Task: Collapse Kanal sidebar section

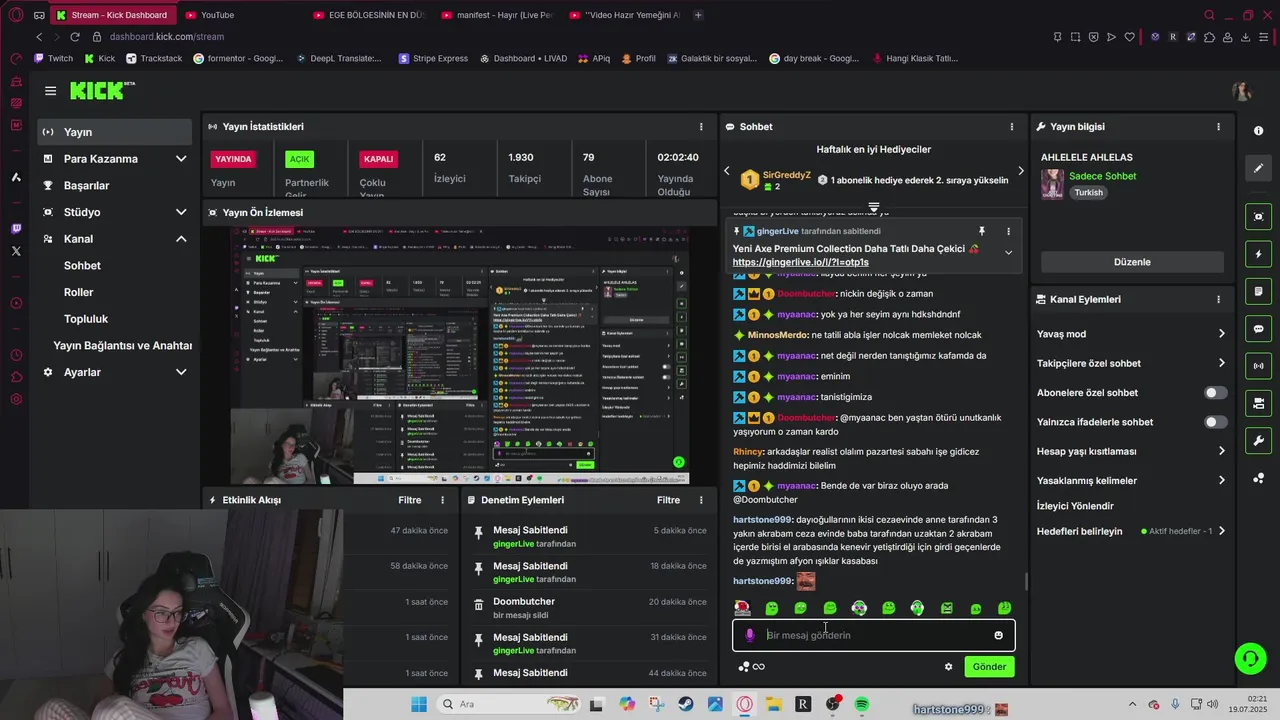Action: click(x=181, y=239)
